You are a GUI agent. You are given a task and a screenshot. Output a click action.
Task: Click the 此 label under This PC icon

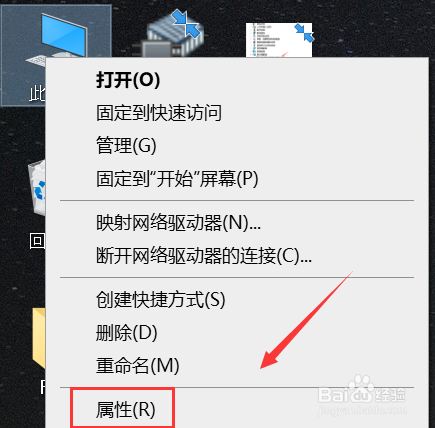[37, 94]
